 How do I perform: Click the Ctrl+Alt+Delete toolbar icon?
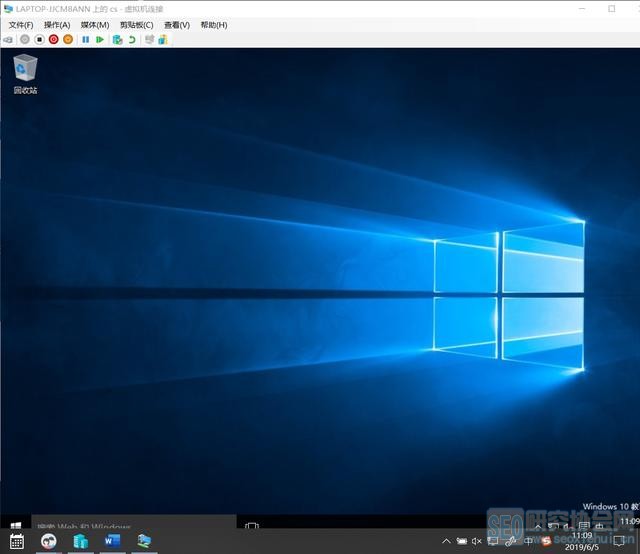pyautogui.click(x=8, y=40)
